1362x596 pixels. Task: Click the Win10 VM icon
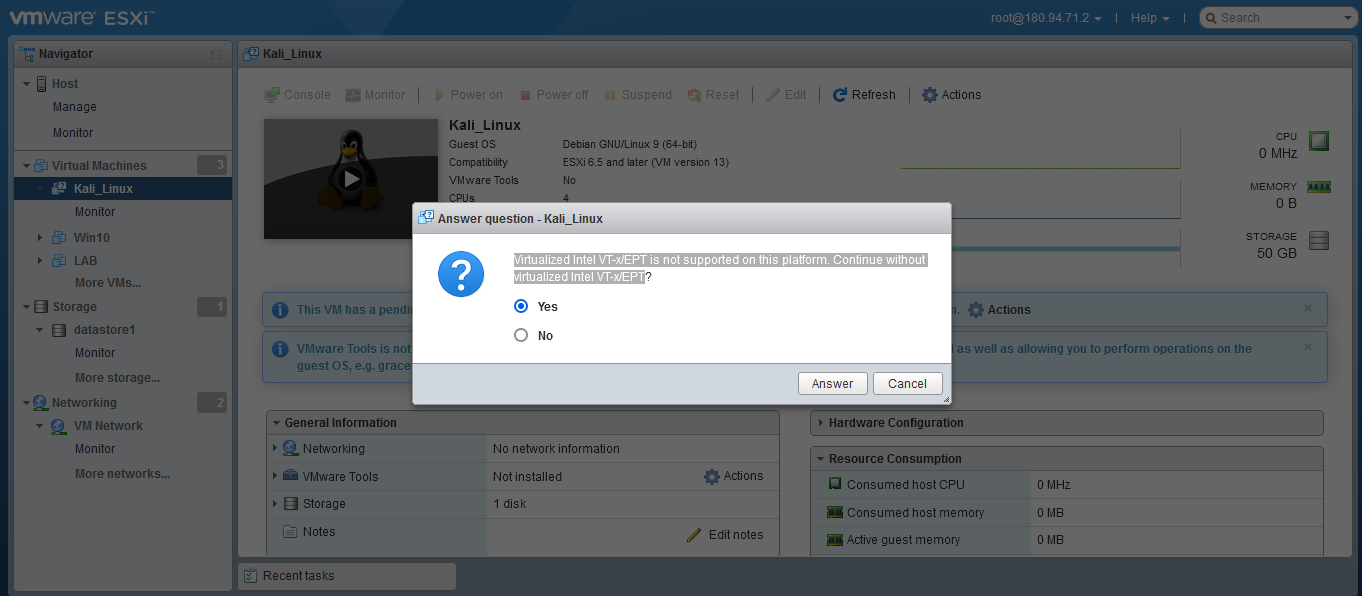(x=58, y=238)
